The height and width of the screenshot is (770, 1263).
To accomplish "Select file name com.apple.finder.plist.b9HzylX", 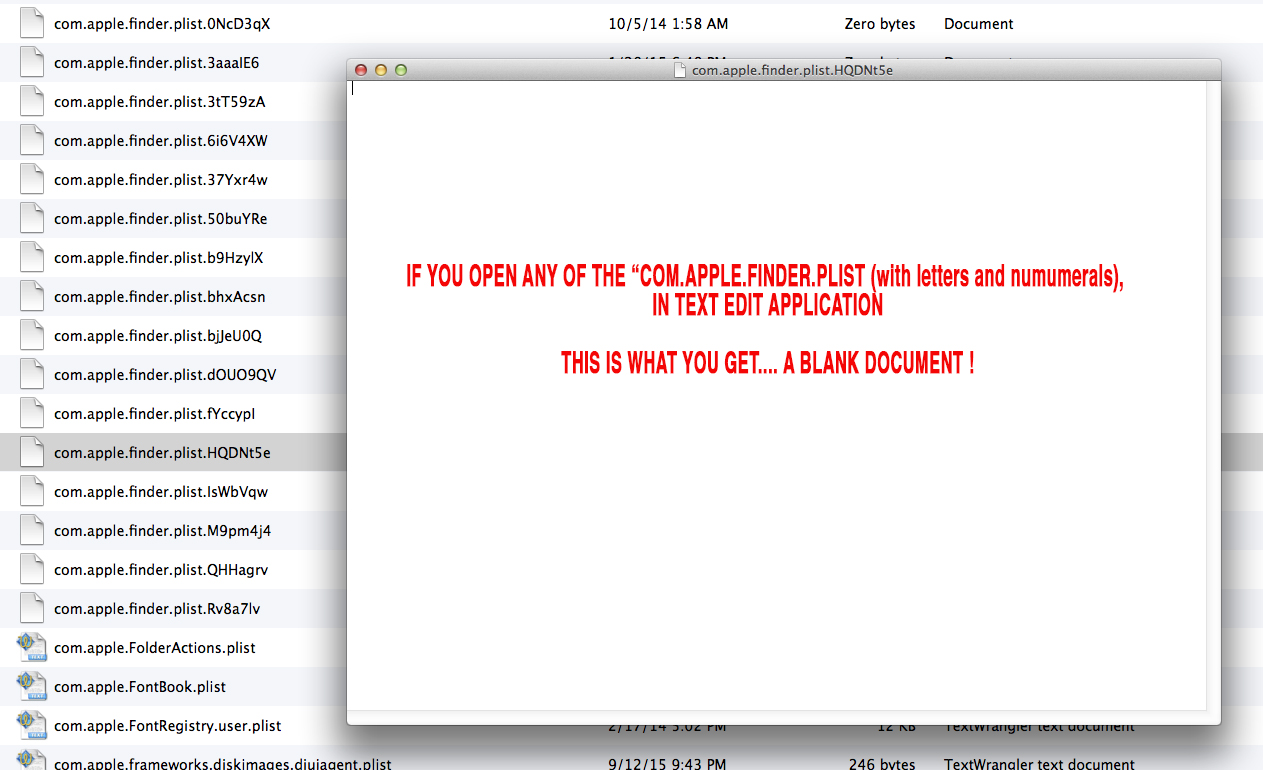I will (x=159, y=258).
